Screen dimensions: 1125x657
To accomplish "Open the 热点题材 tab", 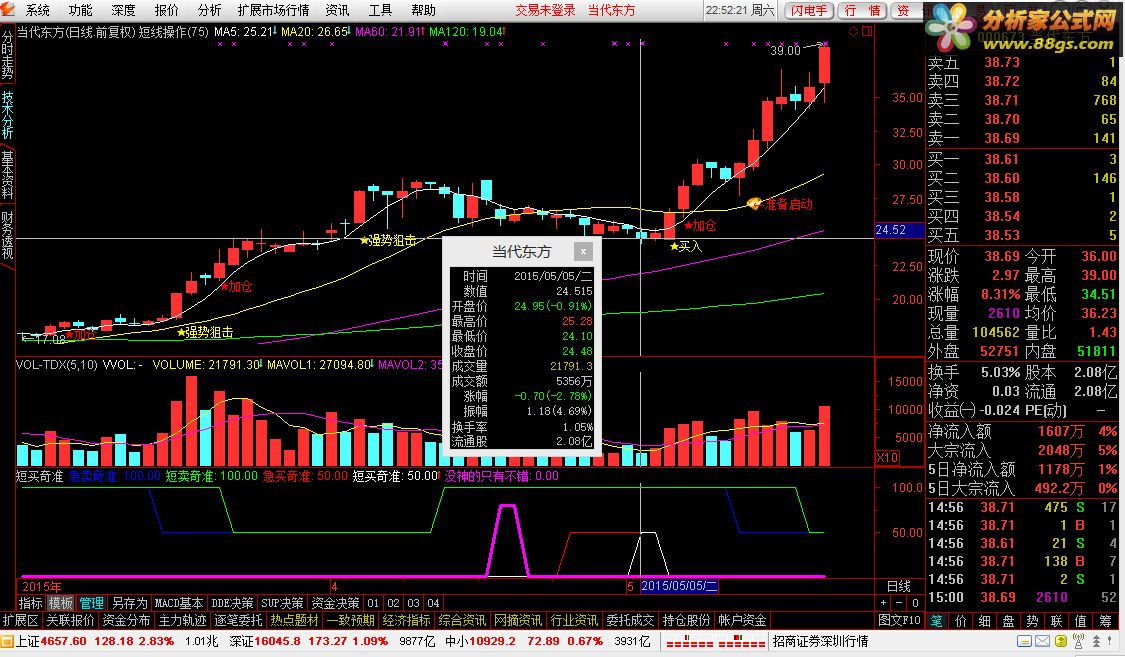I will 294,620.
